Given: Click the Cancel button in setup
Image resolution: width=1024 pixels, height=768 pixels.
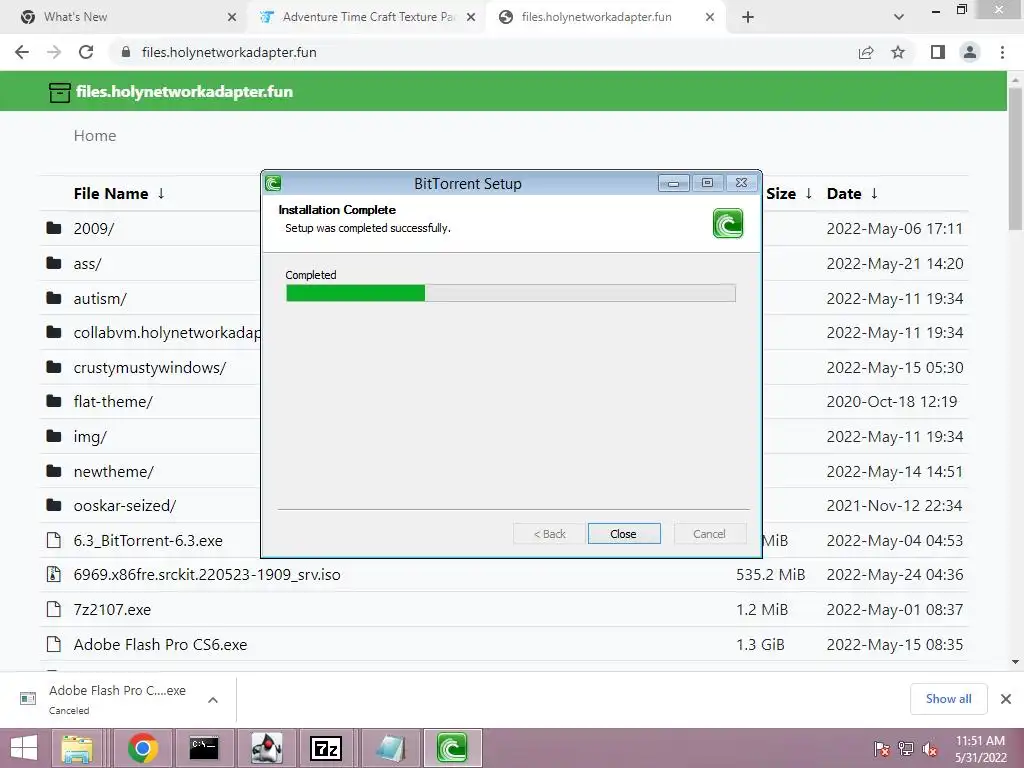Looking at the screenshot, I should (x=709, y=534).
